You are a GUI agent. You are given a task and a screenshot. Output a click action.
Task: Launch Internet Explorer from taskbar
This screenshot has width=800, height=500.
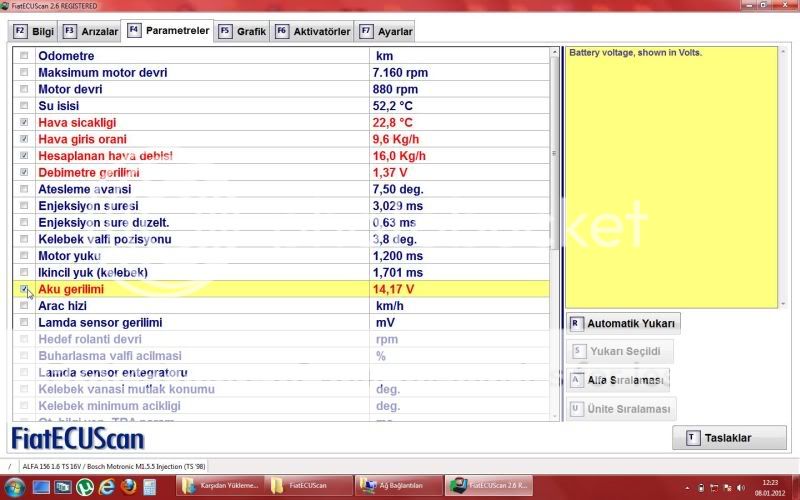pyautogui.click(x=107, y=487)
